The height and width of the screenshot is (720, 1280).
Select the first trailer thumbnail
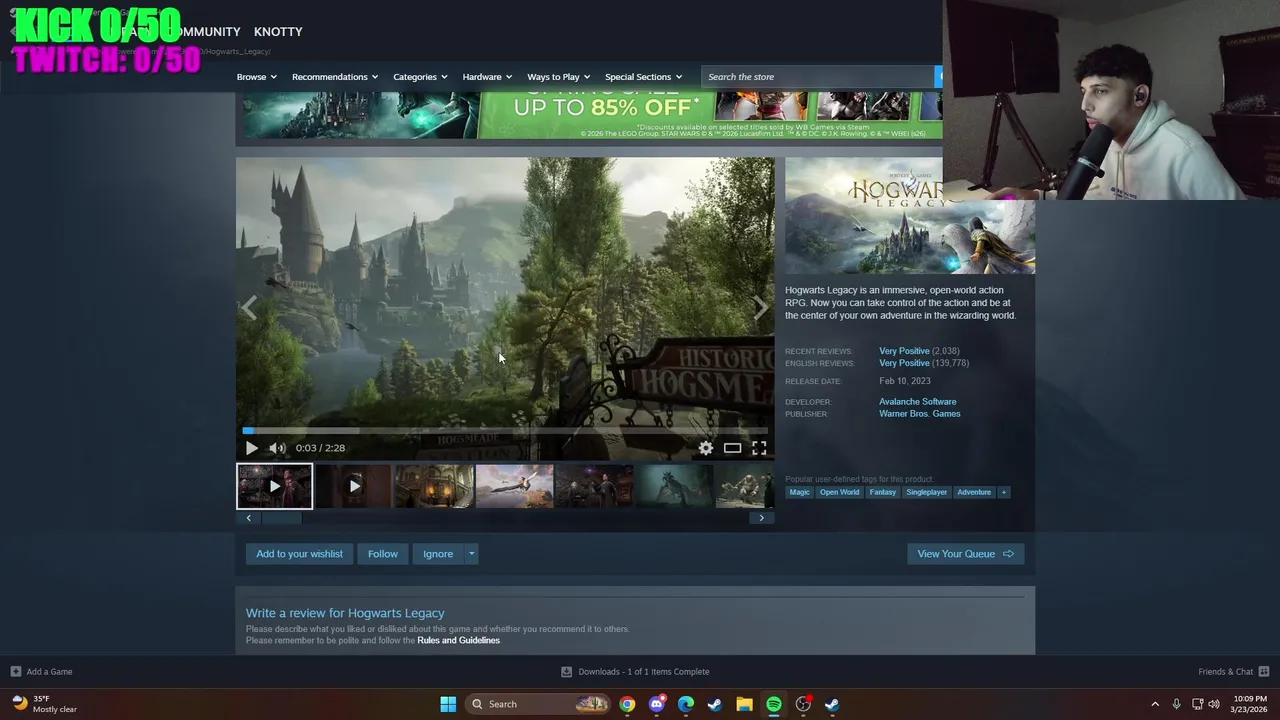pyautogui.click(x=274, y=486)
